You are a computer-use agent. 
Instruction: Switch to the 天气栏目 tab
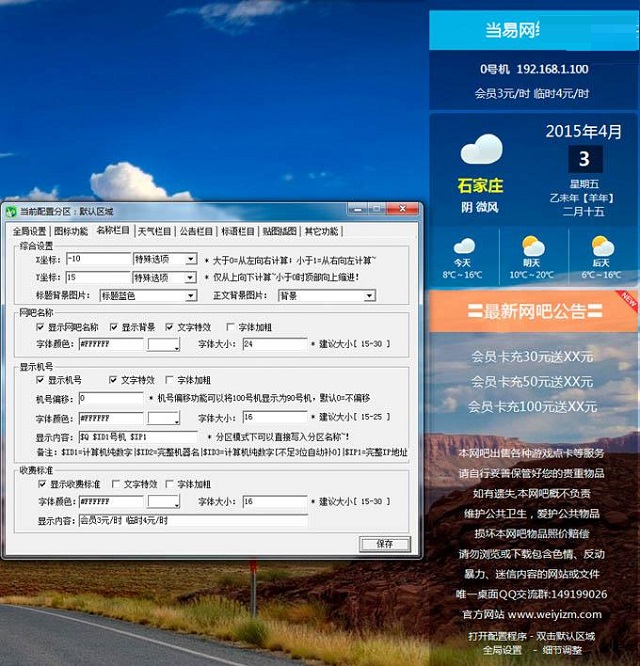tap(155, 231)
